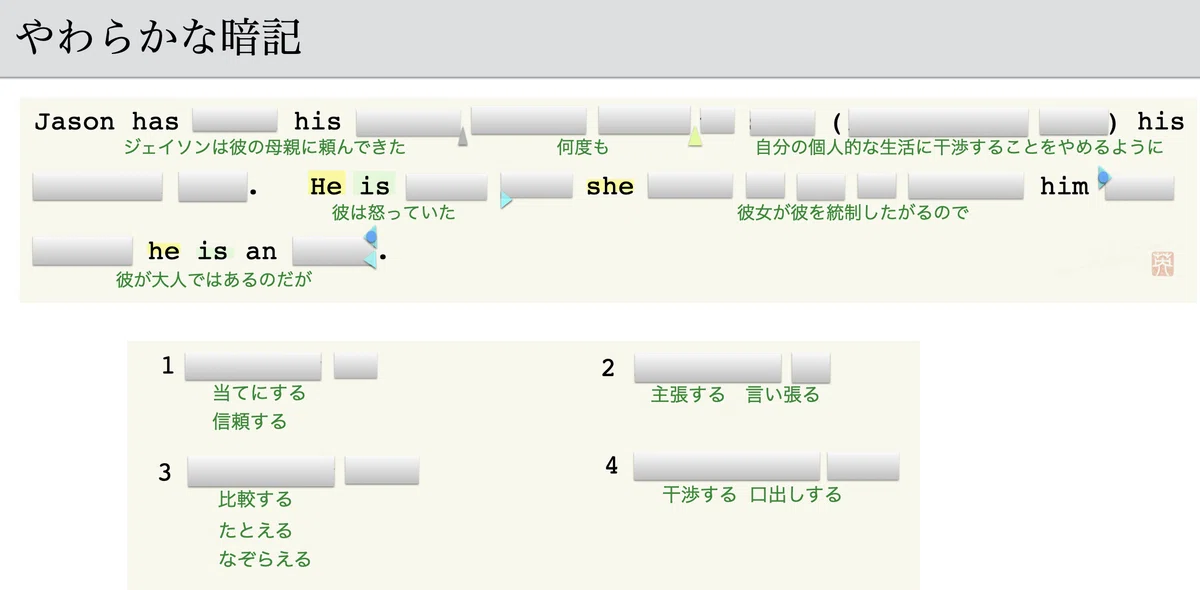Click the highlighted word 'He'
This screenshot has height=590, width=1200.
pyautogui.click(x=326, y=186)
